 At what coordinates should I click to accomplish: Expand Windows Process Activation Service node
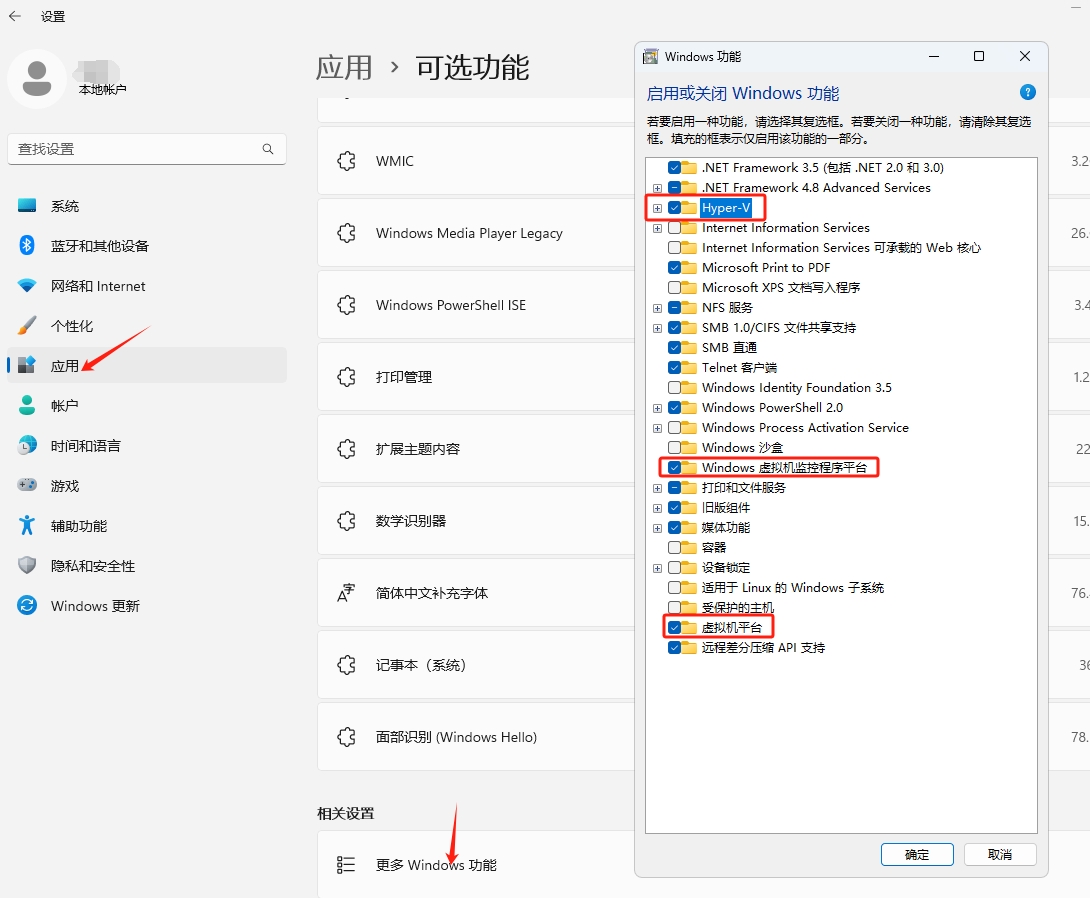tap(657, 428)
